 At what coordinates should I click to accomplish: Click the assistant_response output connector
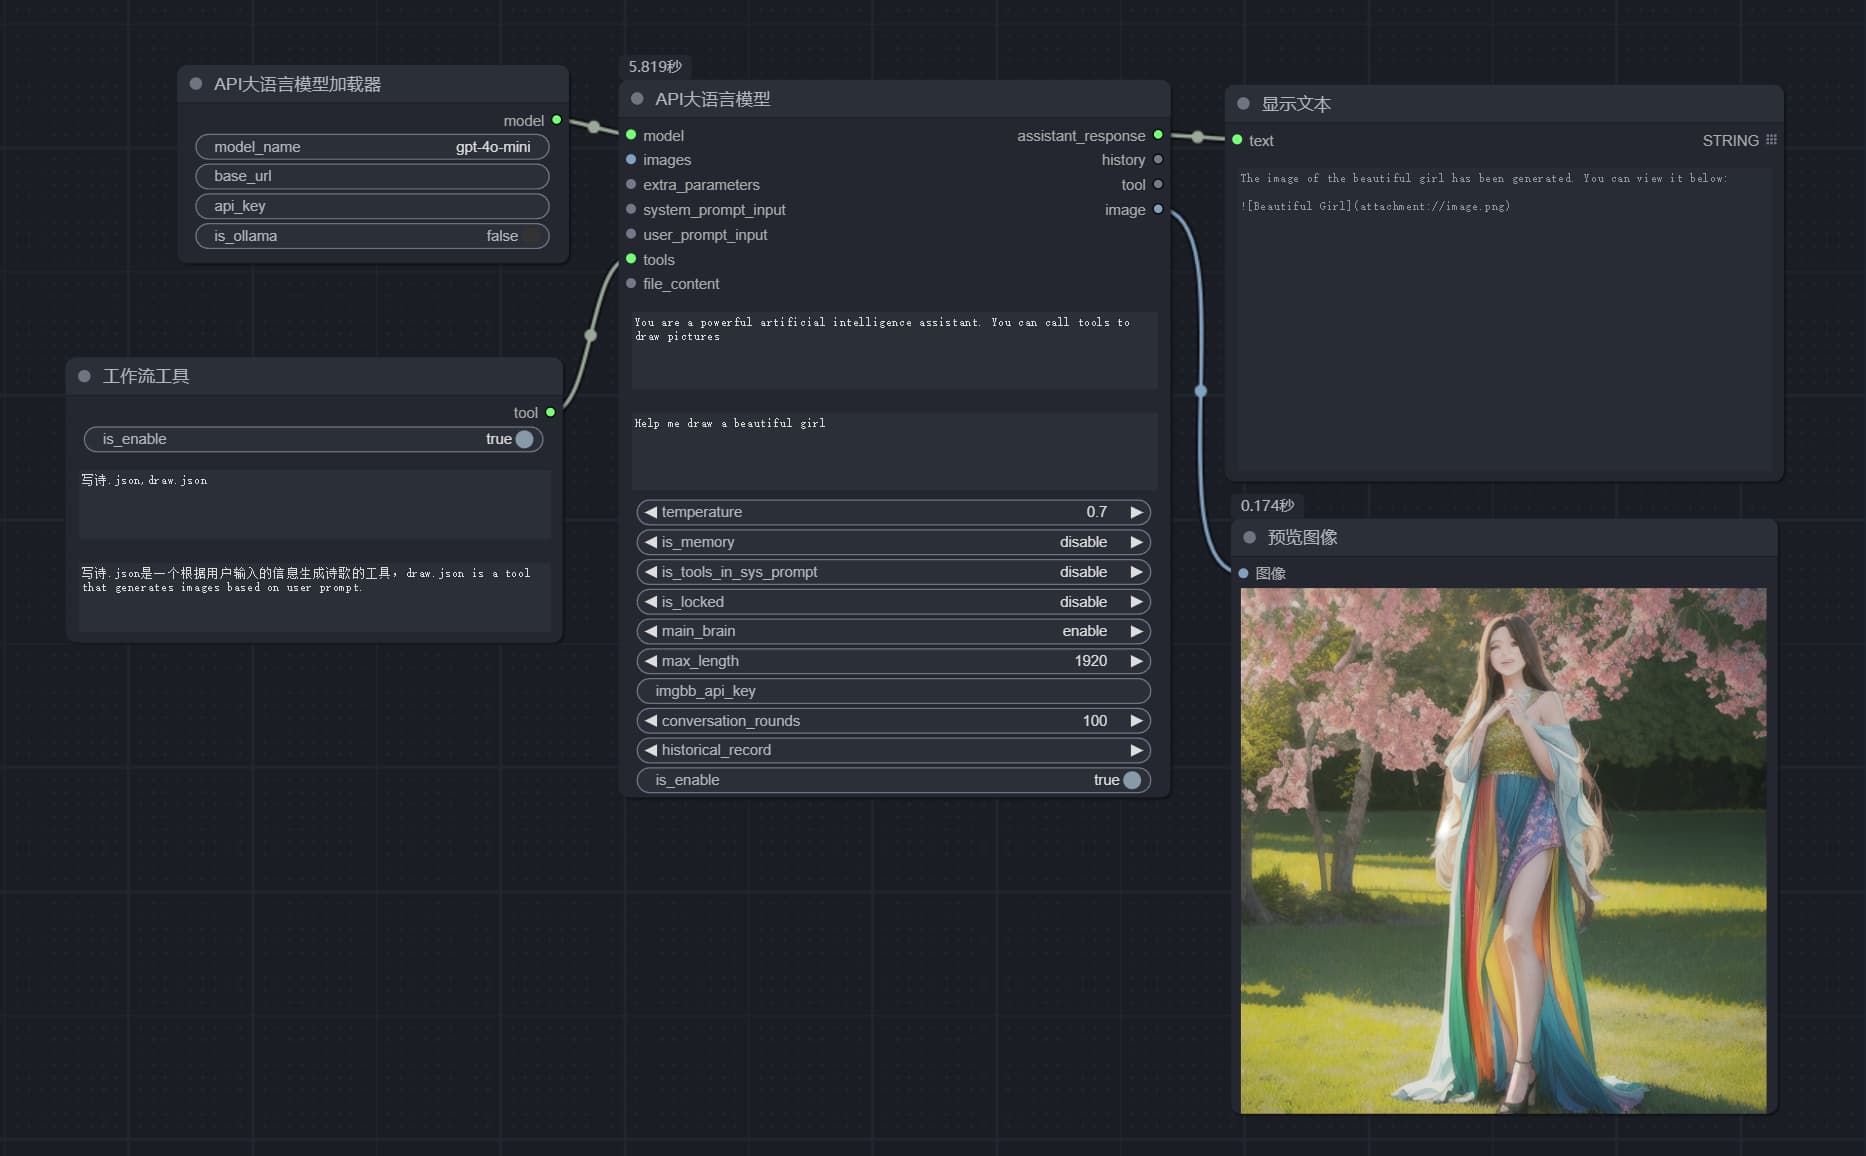pyautogui.click(x=1158, y=135)
